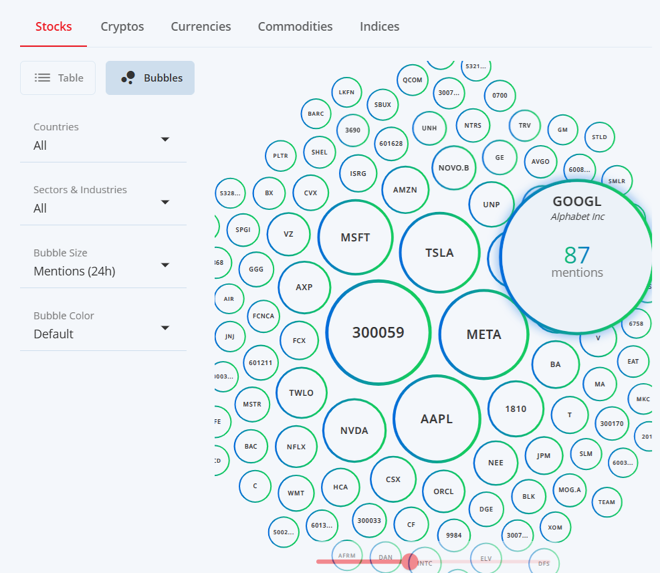
Task: Switch to the Stocks tab
Action: (x=53, y=27)
